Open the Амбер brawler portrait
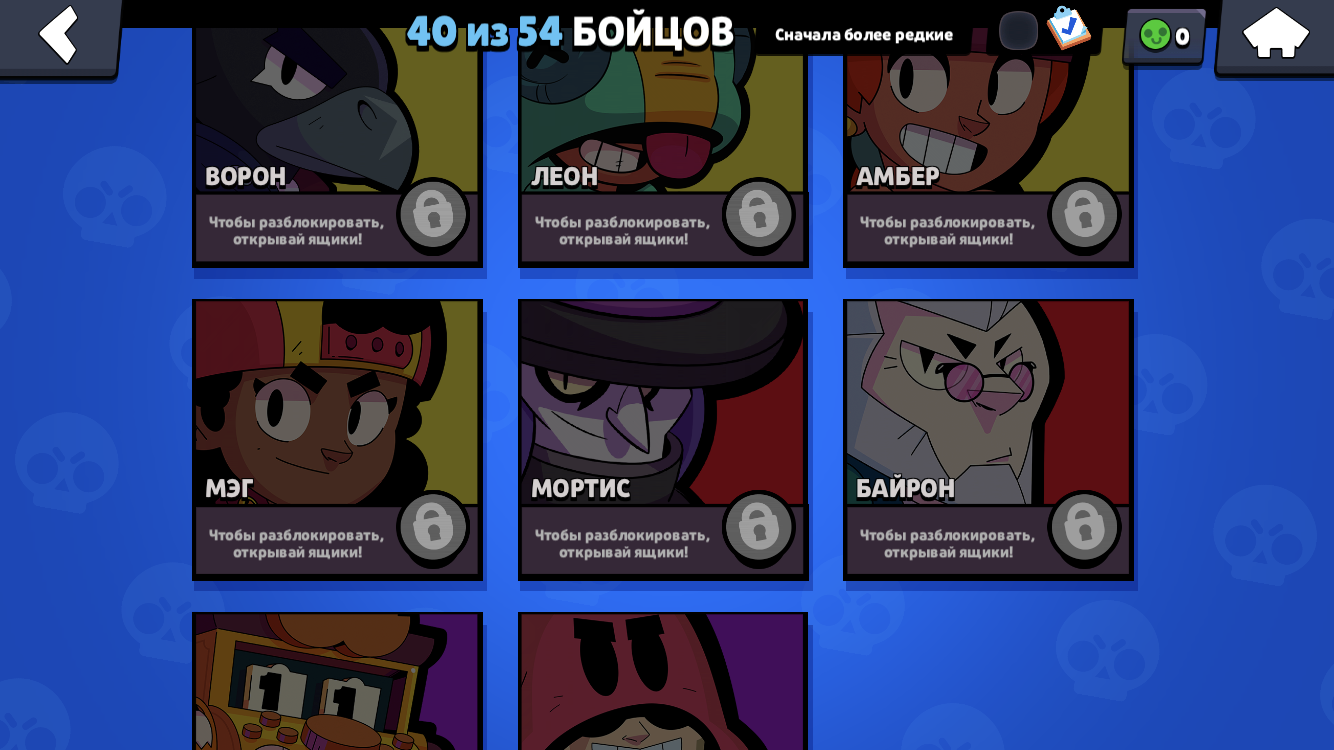This screenshot has height=750, width=1334. point(988,110)
